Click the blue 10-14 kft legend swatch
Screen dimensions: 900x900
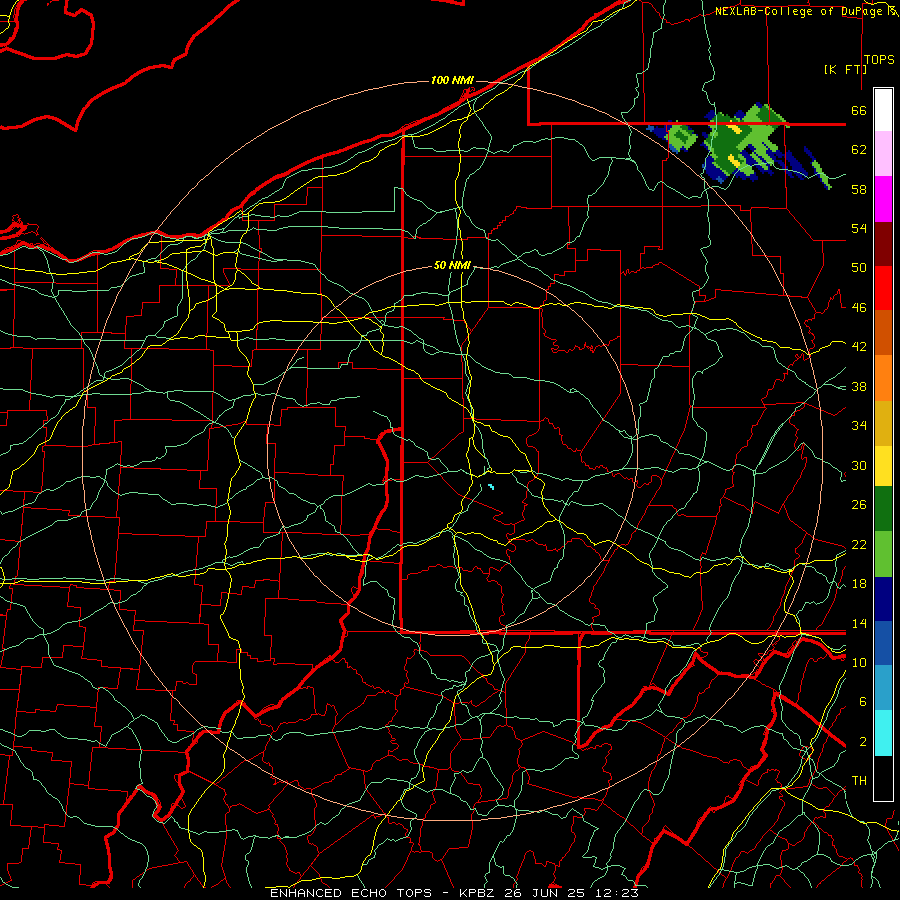click(883, 644)
